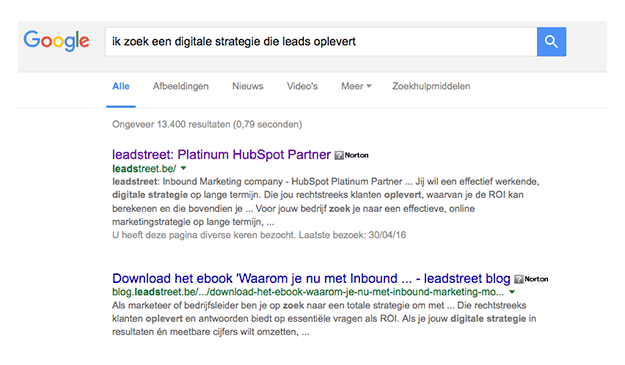Image resolution: width=625 pixels, height=365 pixels.
Task: Open the leadstreet Platinum HubSpot Partner result
Action: coord(221,154)
